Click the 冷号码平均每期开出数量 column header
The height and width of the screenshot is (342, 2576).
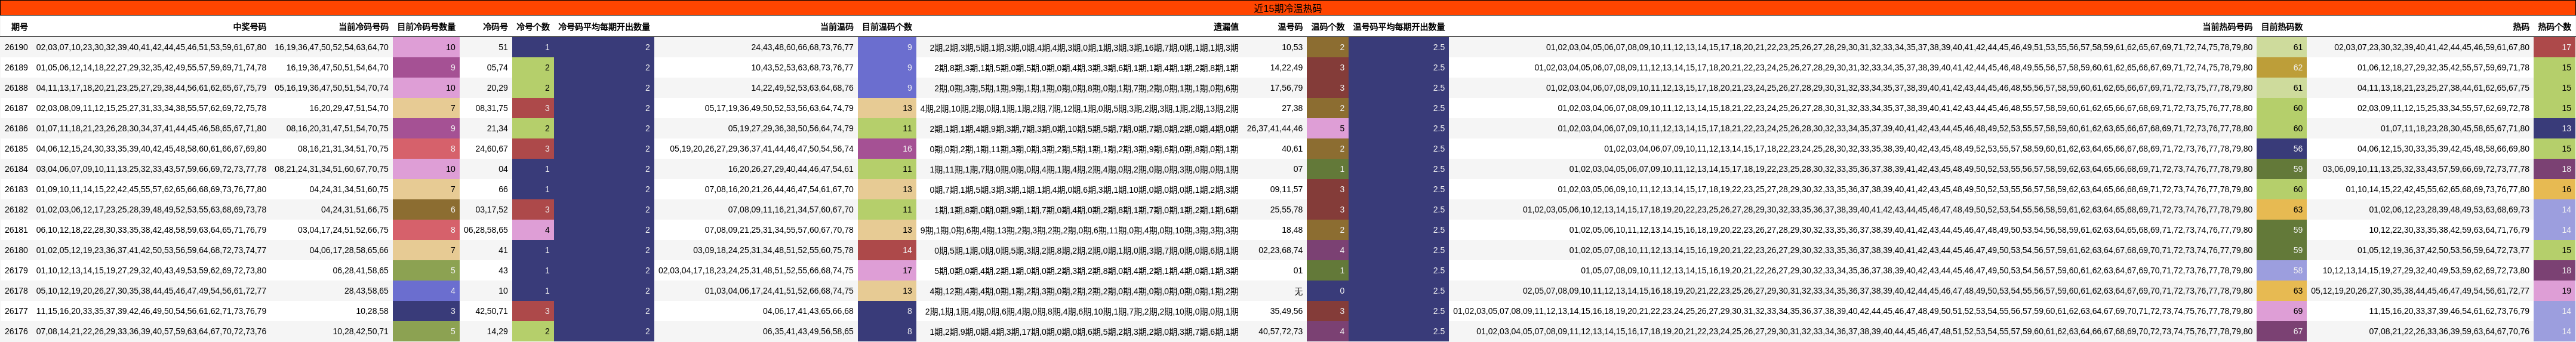tap(604, 27)
